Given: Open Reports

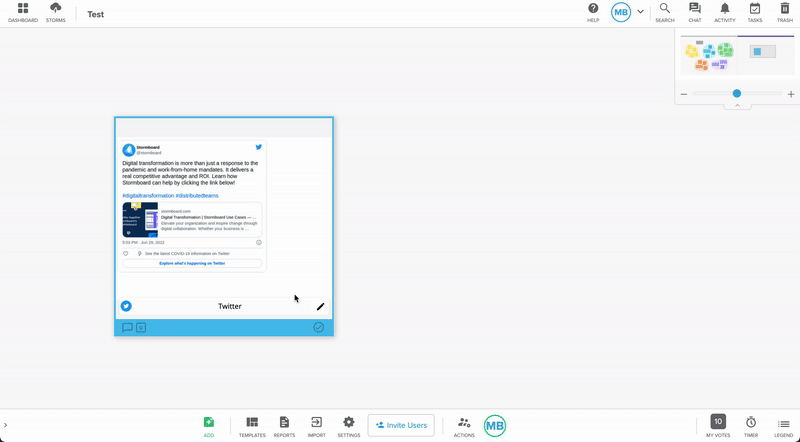Looking at the screenshot, I should coord(284,427).
